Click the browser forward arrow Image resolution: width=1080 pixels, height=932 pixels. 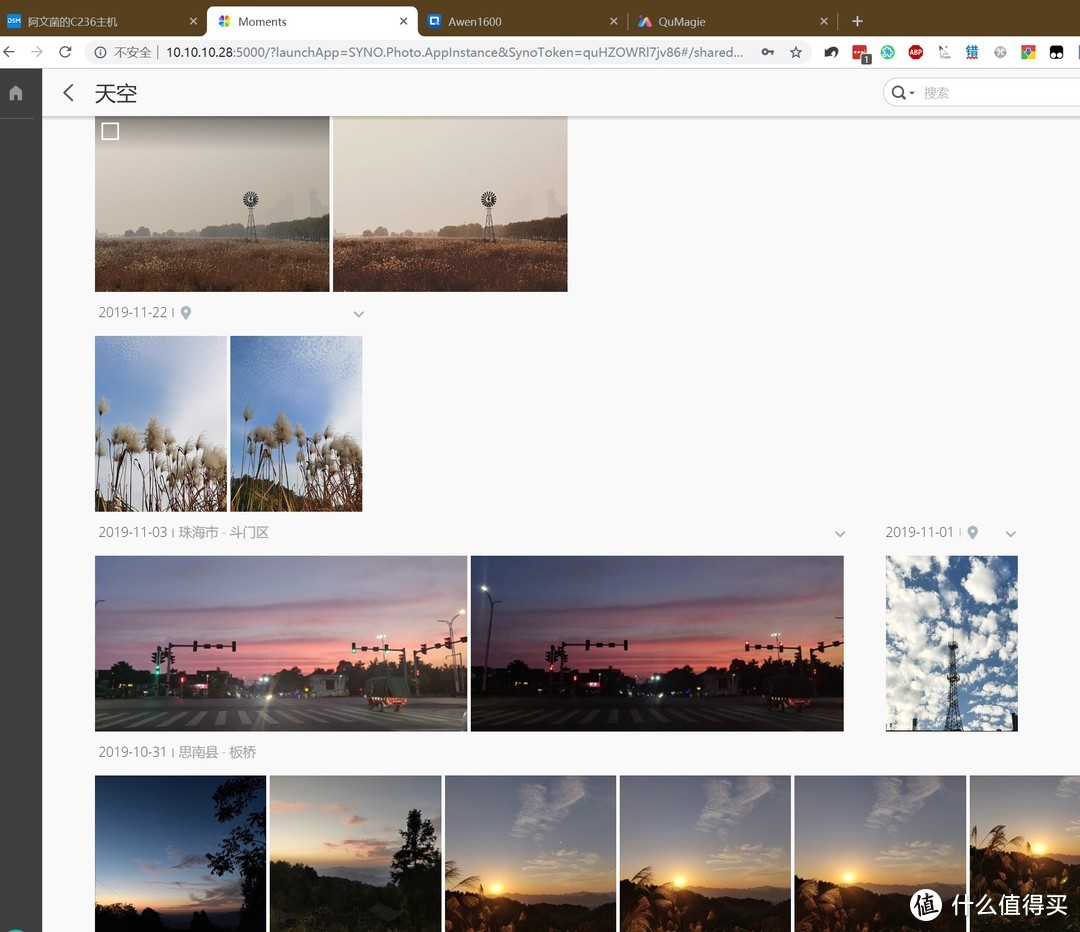coord(37,52)
